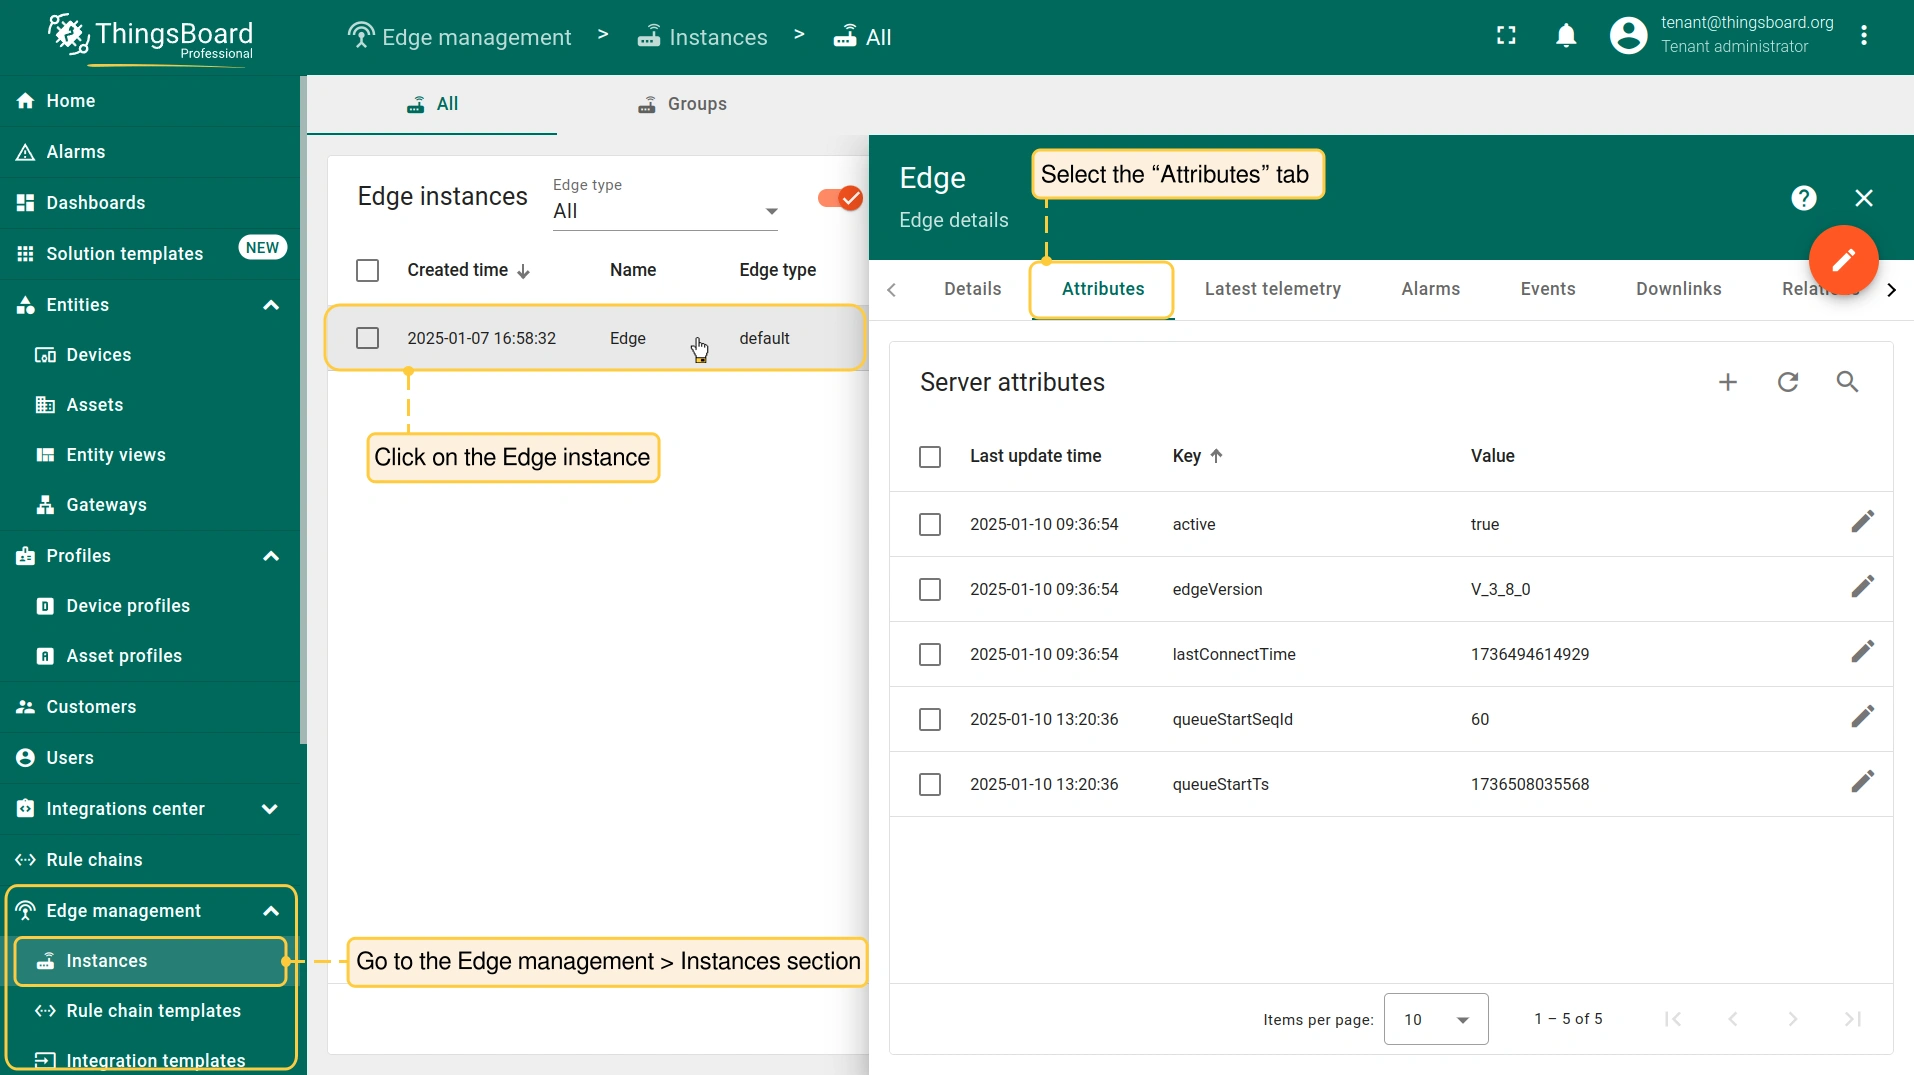This screenshot has width=1914, height=1075.
Task: Open Rule chain templates in sidebar
Action: [x=153, y=1011]
